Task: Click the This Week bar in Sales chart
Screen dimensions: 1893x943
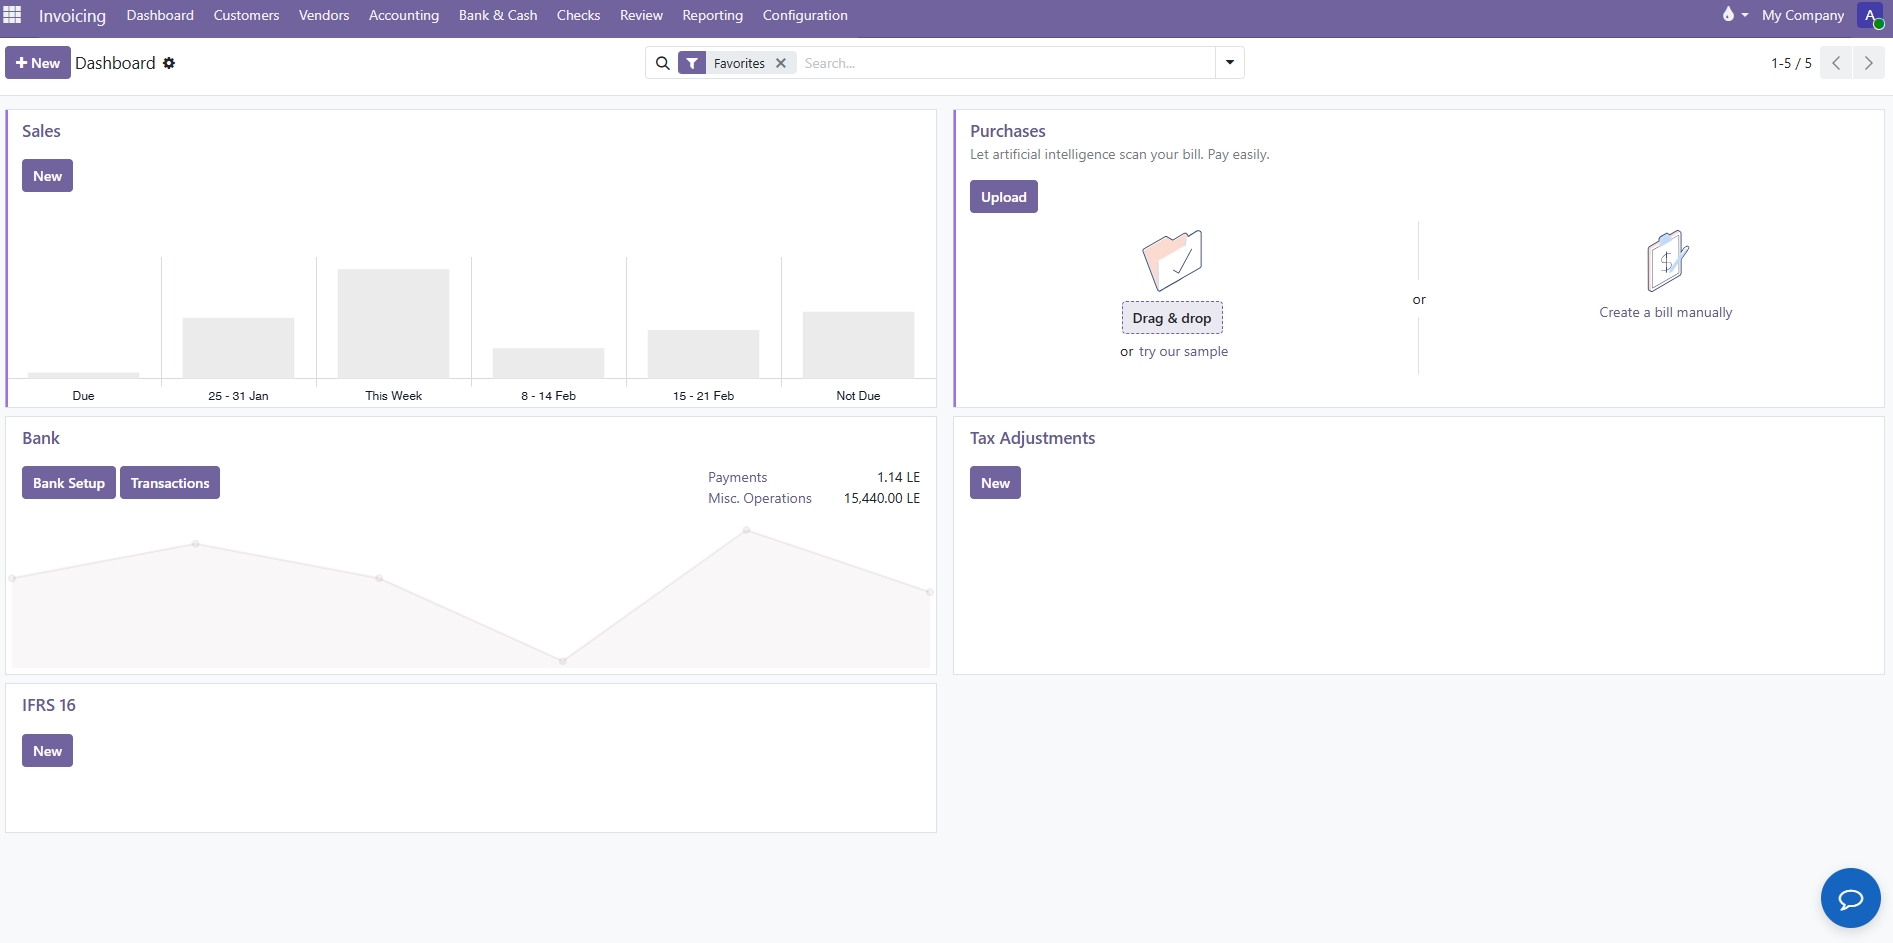Action: point(393,320)
